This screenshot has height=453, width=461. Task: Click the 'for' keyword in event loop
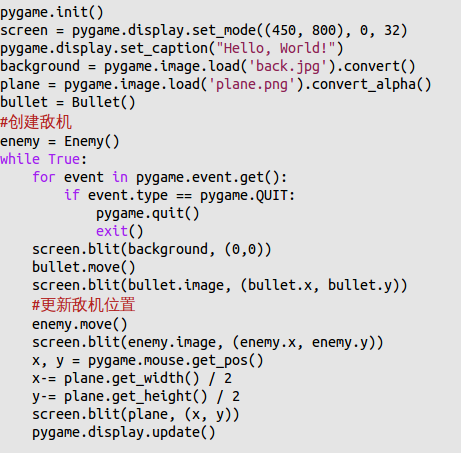[x=44, y=177]
